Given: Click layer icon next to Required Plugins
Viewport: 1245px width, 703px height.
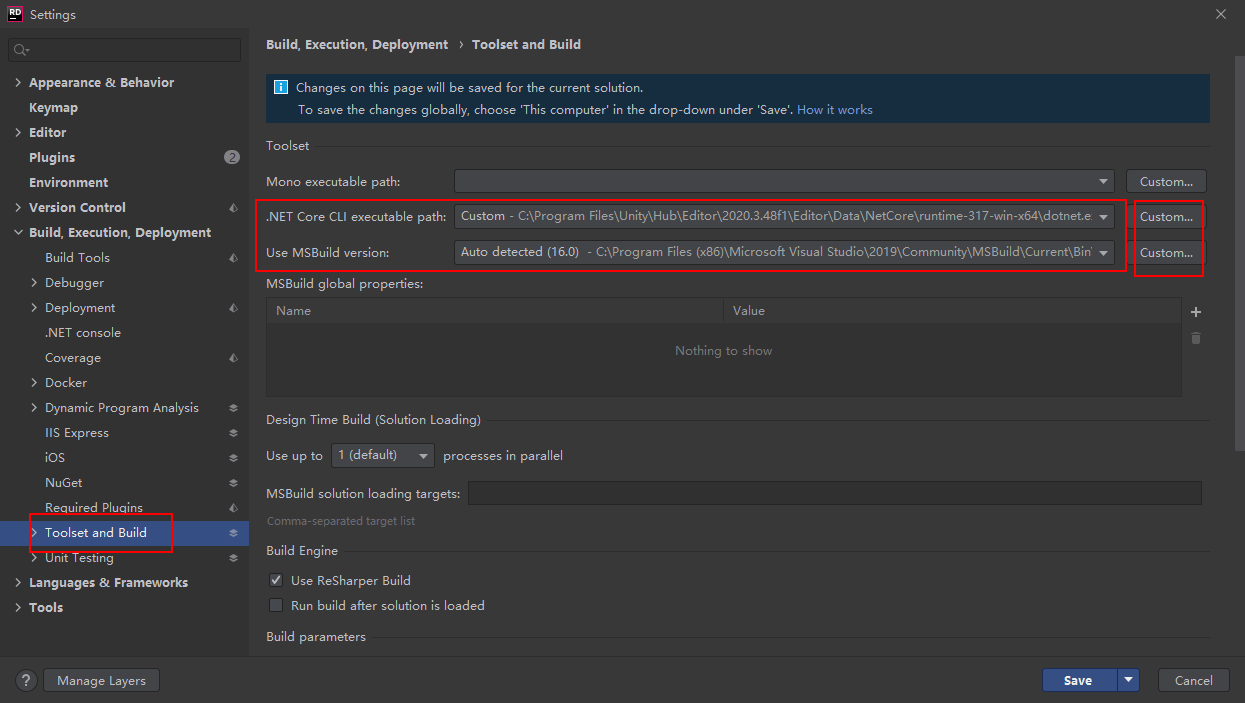Looking at the screenshot, I should click(233, 508).
